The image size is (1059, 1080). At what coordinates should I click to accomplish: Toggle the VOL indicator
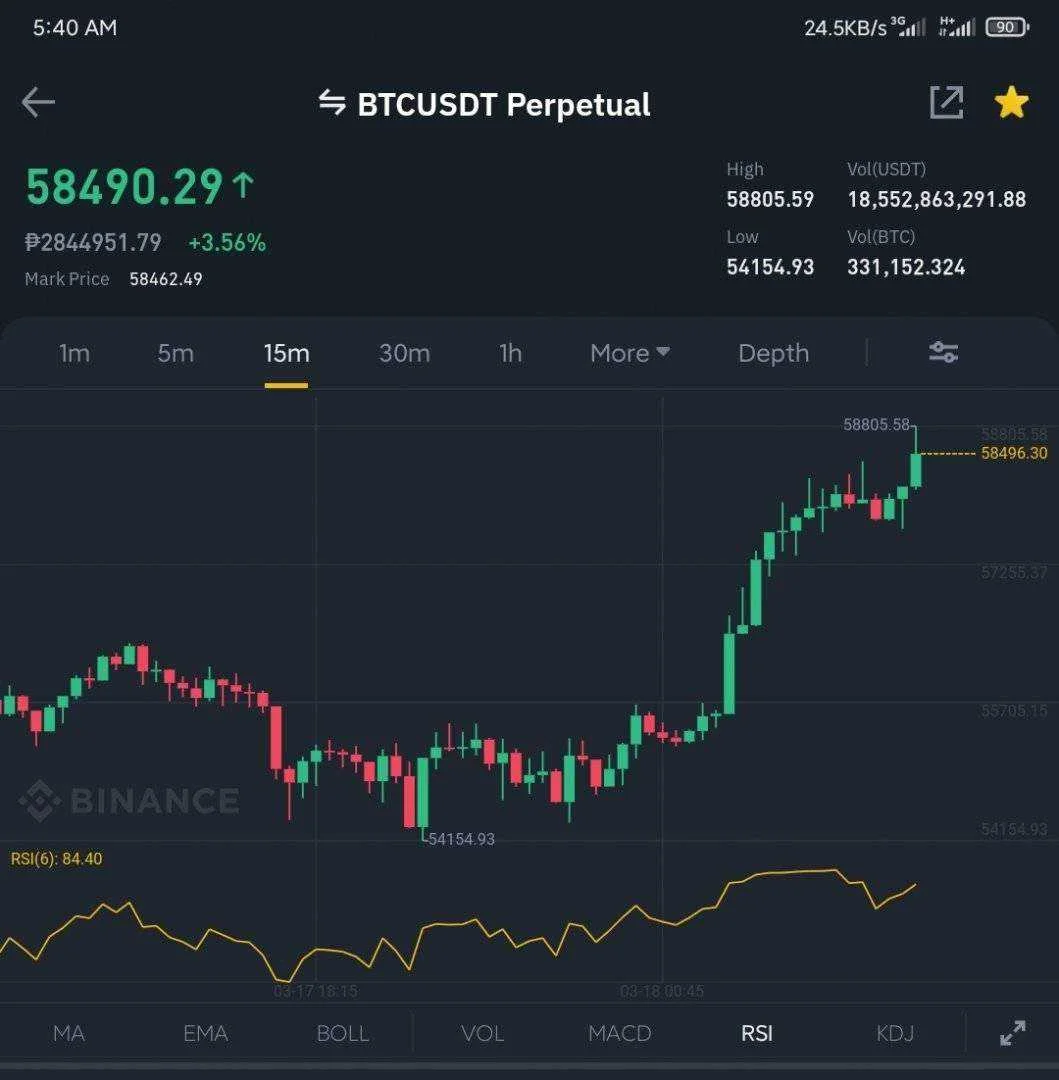coord(482,1033)
